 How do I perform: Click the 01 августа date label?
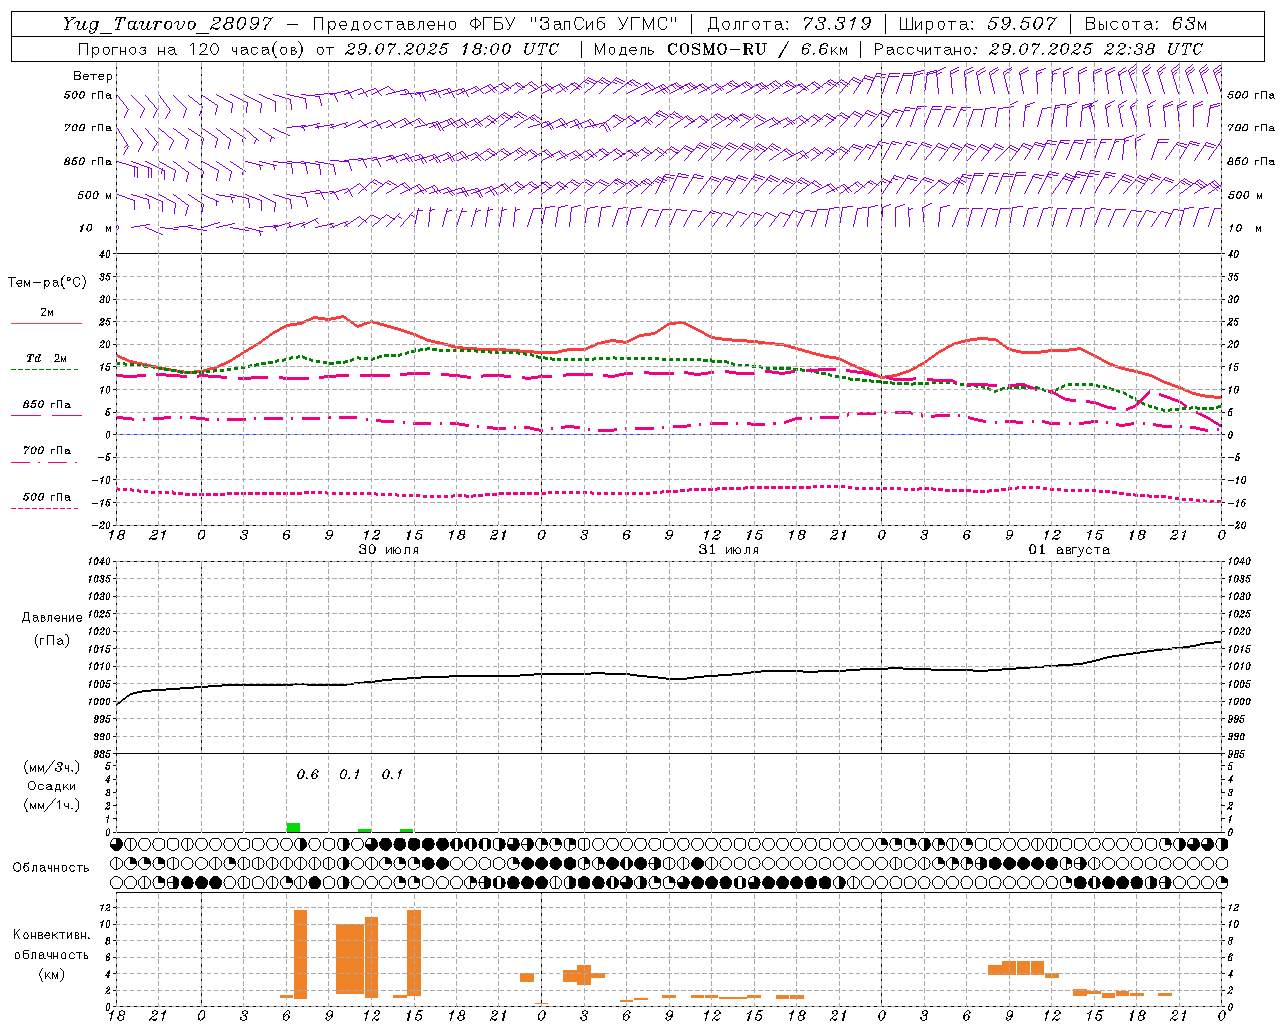pos(1069,550)
